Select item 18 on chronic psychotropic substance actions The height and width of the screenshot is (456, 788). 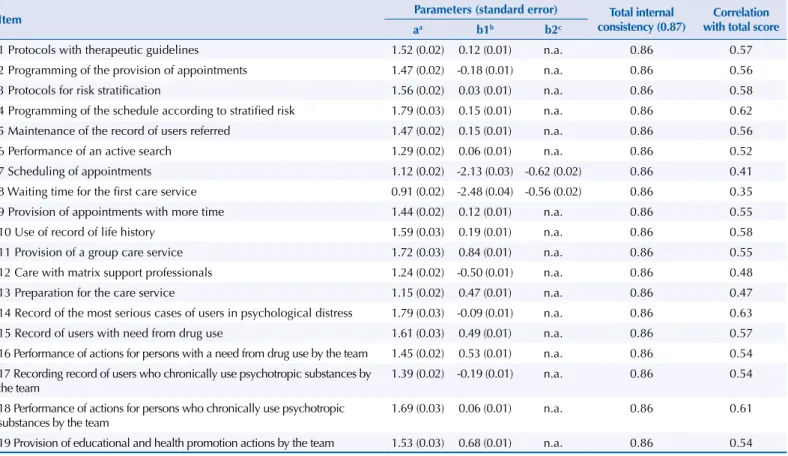172,415
